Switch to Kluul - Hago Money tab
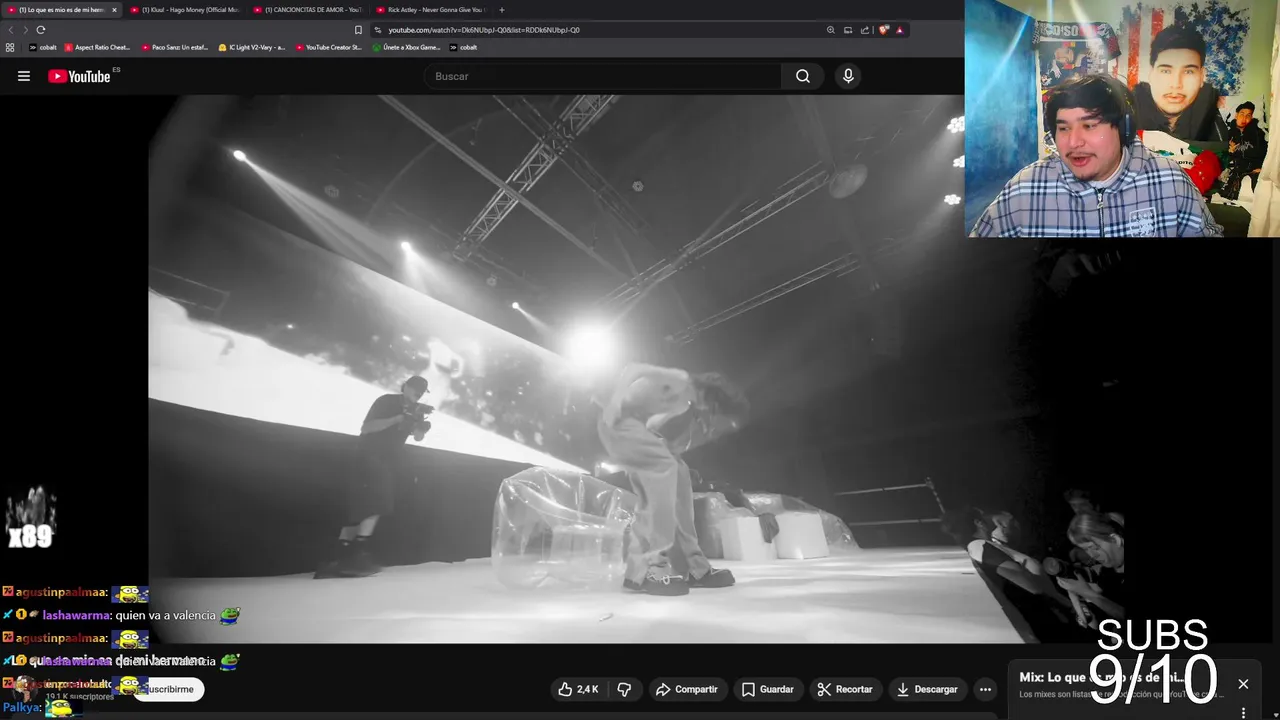Image resolution: width=1280 pixels, height=720 pixels. coord(184,10)
